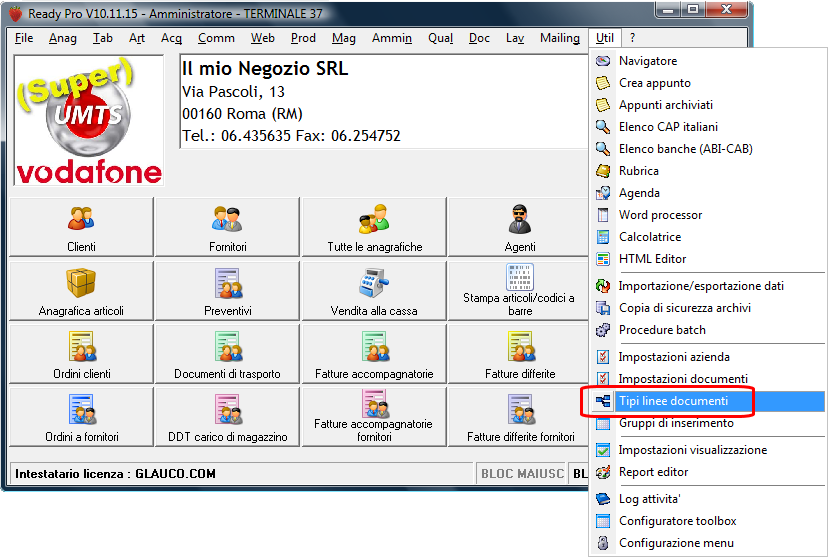Open the Doc menu
Screen dimensions: 828x557
479,38
